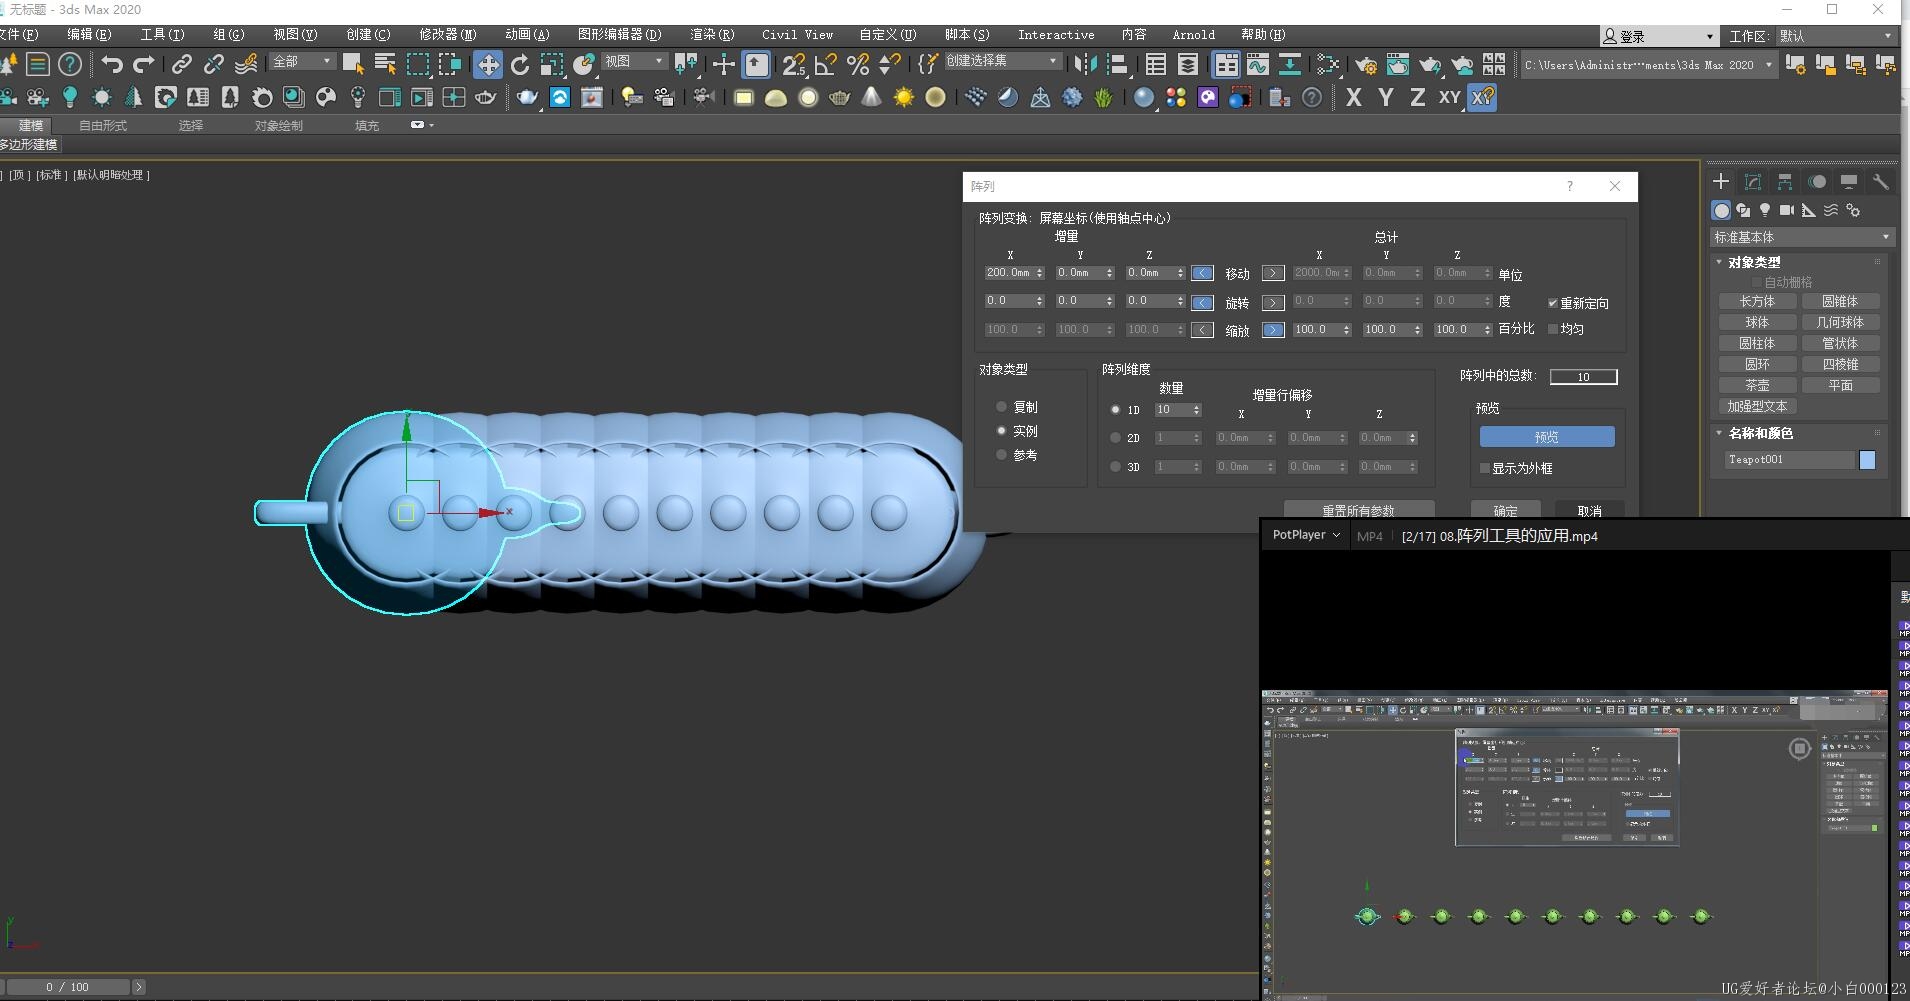This screenshot has width=1910, height=1001.
Task: Select Lights category icon in Create panel
Action: coord(1765,210)
